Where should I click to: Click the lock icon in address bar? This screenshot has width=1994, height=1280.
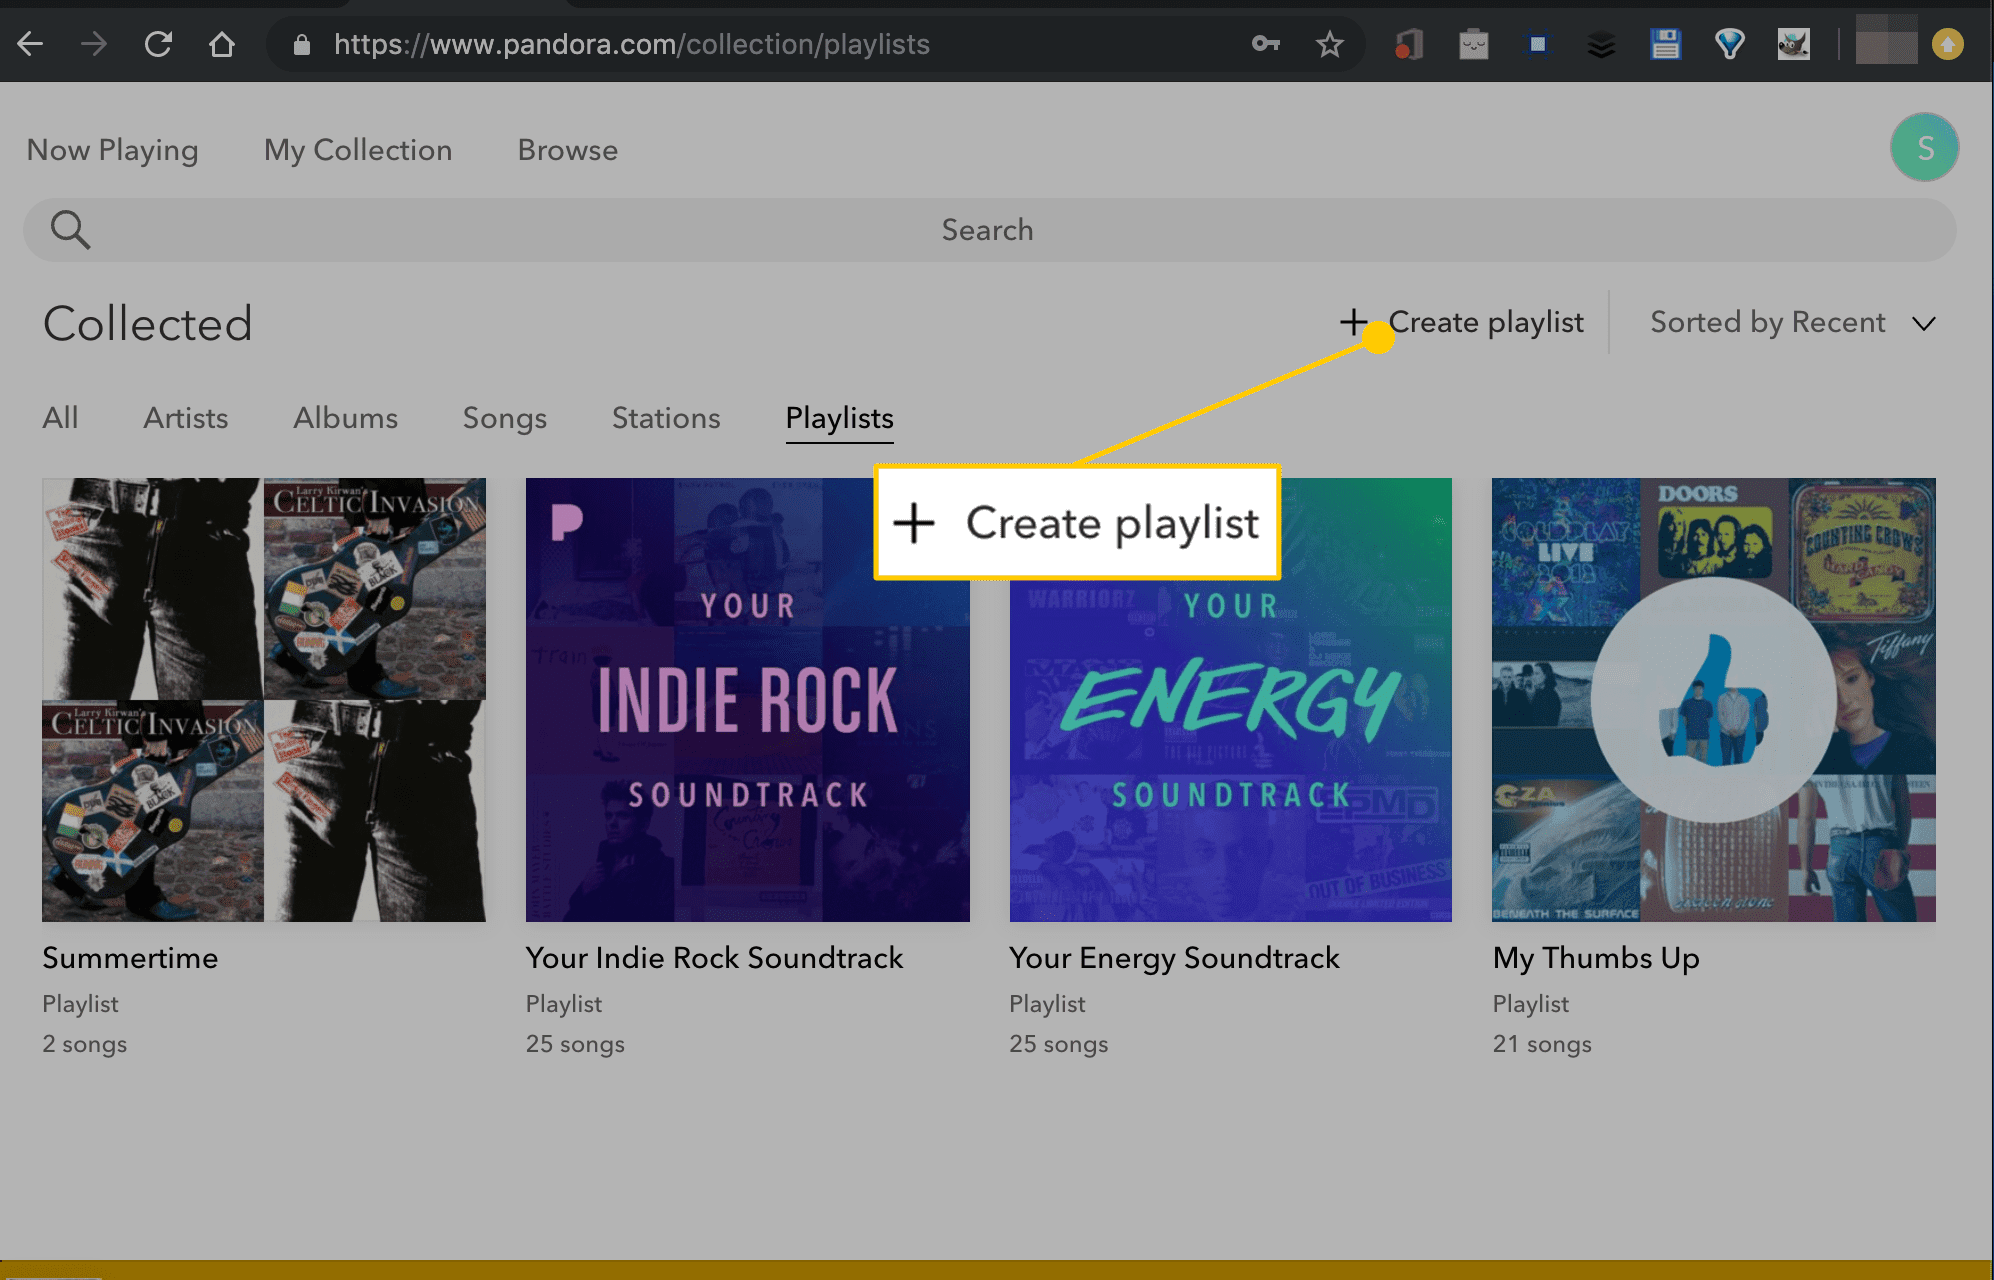tap(302, 44)
